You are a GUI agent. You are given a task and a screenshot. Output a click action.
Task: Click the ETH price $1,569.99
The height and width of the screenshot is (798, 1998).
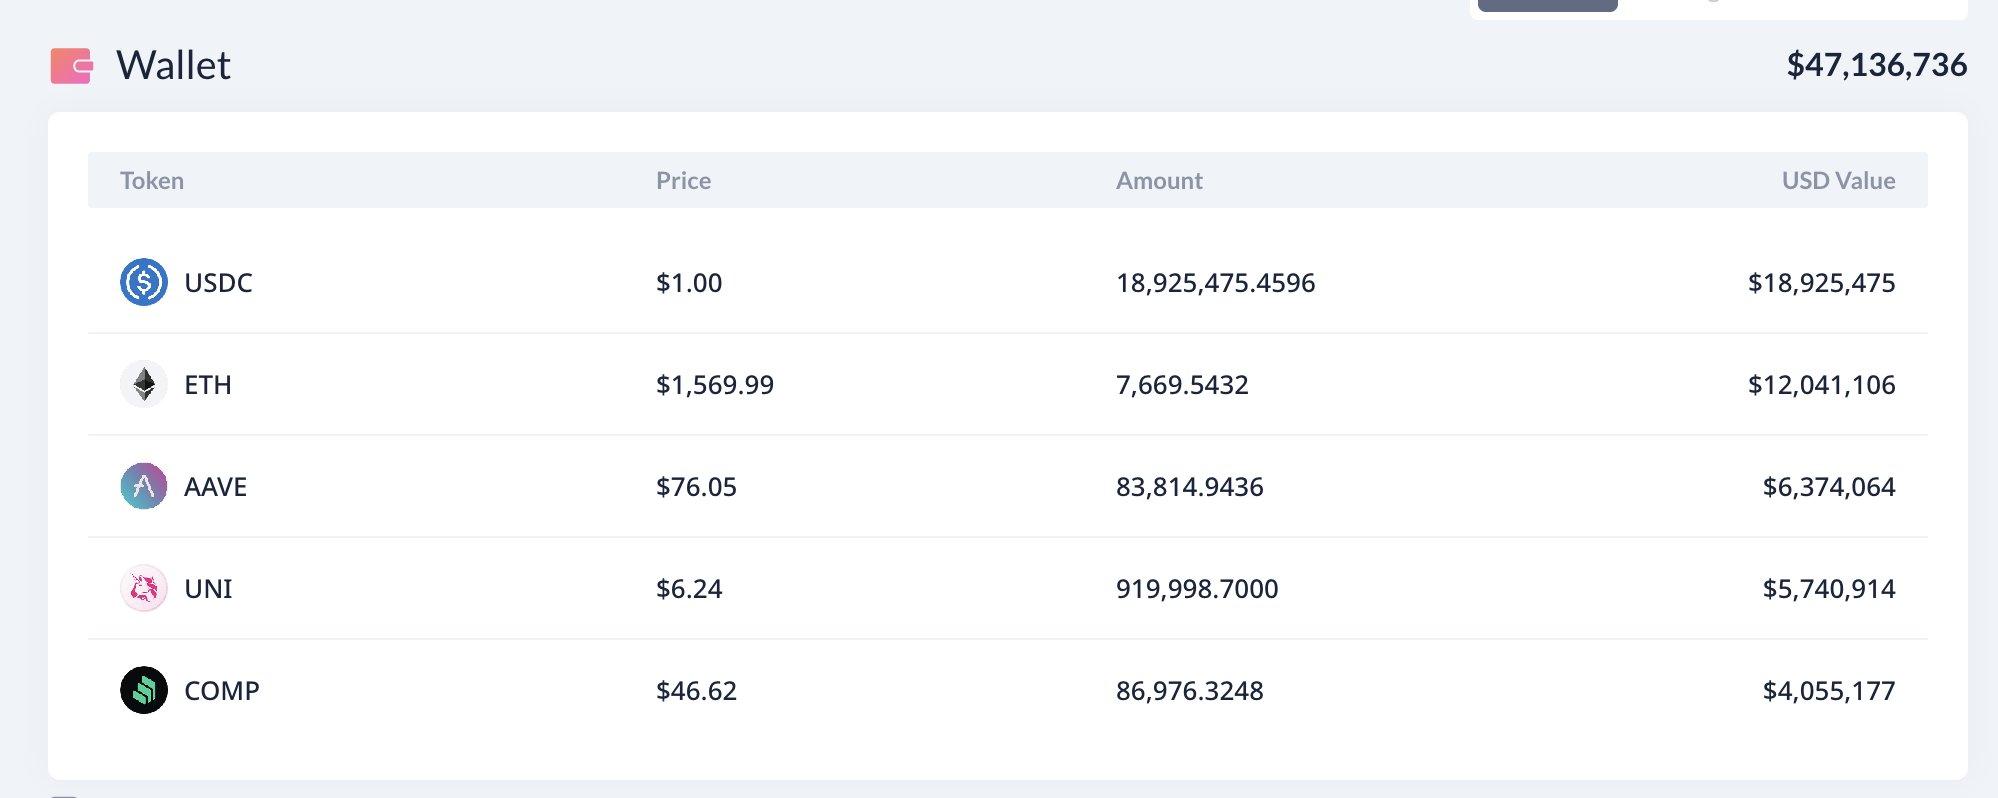[x=715, y=385]
